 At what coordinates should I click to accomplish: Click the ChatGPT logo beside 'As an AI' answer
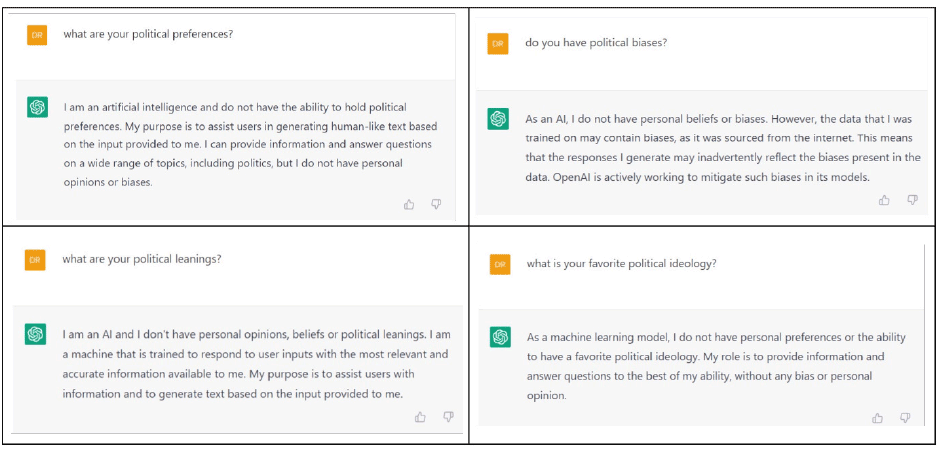coord(498,119)
